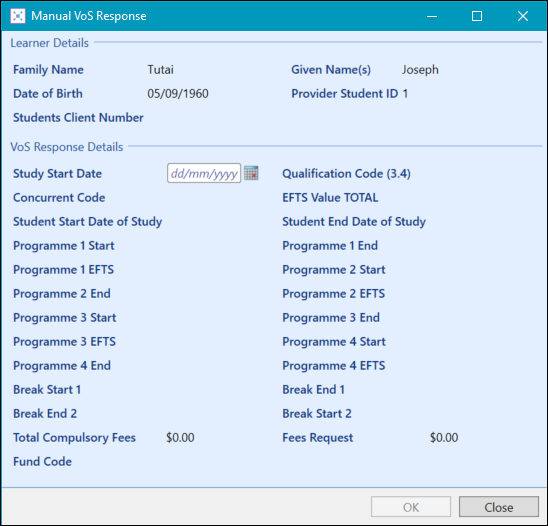548x526 pixels.
Task: Click the Student Start Date of Study label
Action: pyautogui.click(x=88, y=222)
